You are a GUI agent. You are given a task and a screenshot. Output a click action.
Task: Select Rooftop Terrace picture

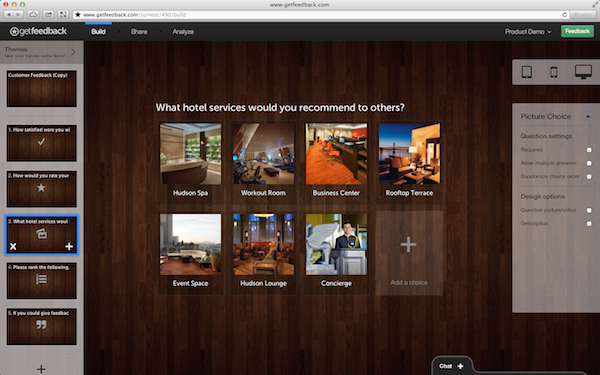[x=409, y=153]
